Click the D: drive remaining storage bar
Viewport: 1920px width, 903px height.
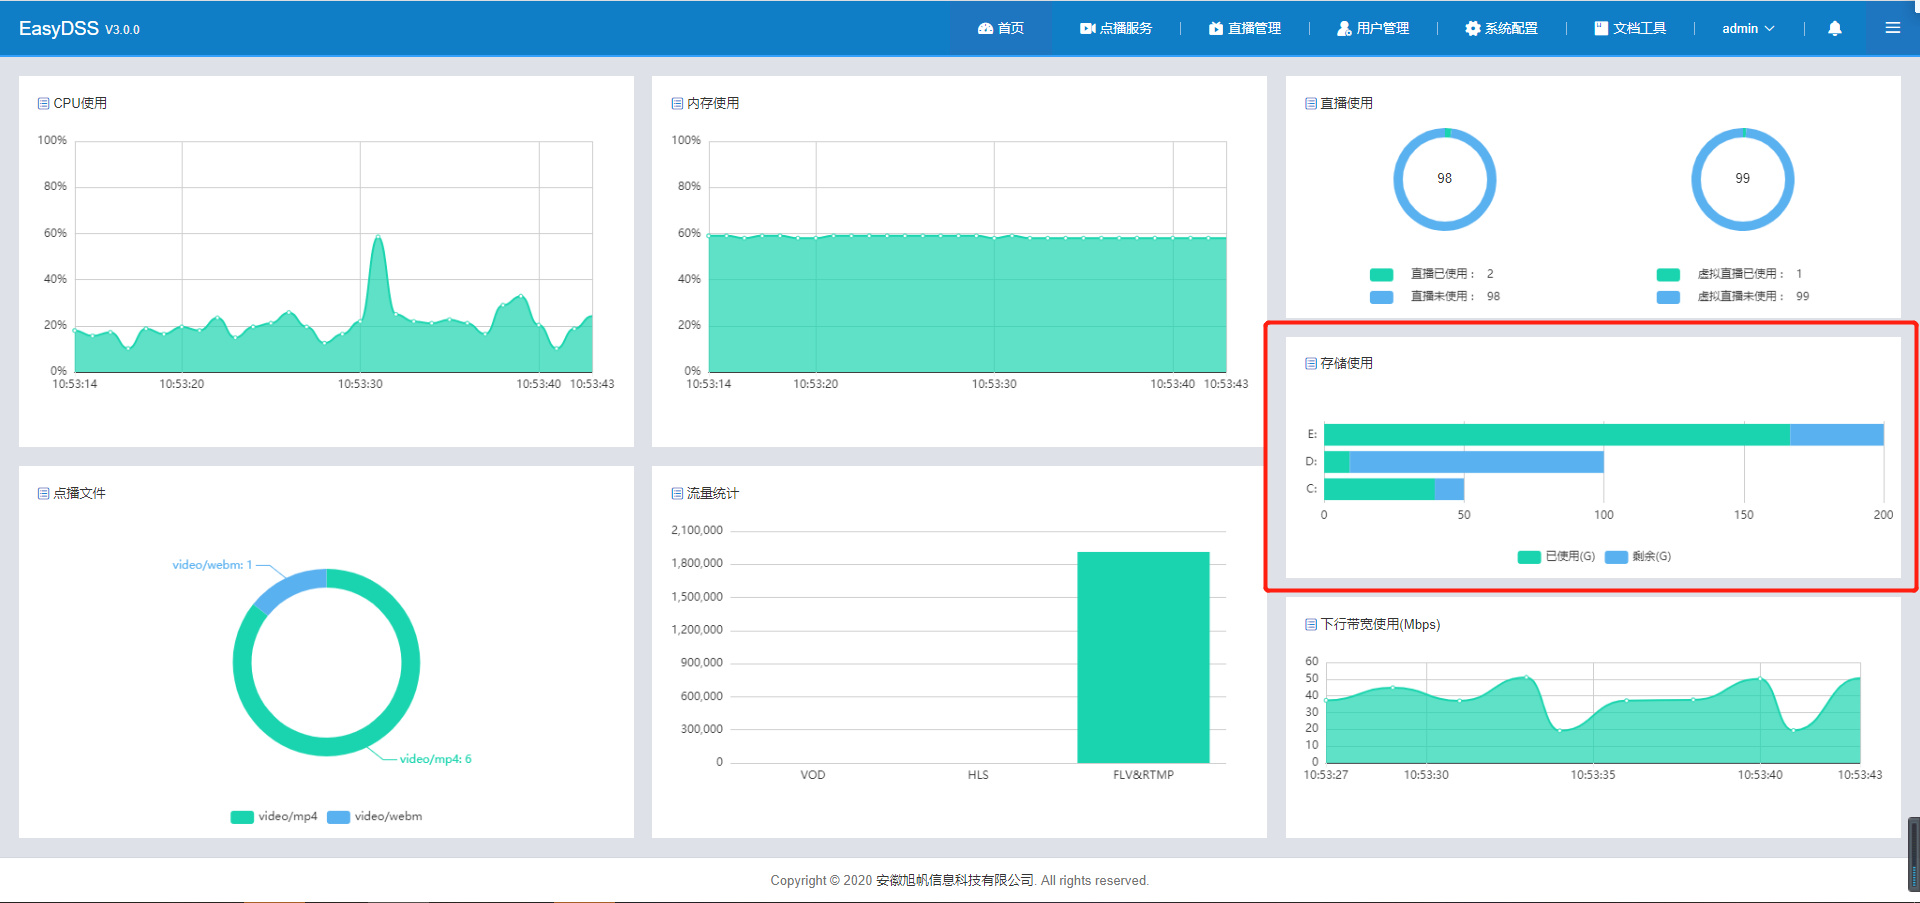tap(1476, 461)
